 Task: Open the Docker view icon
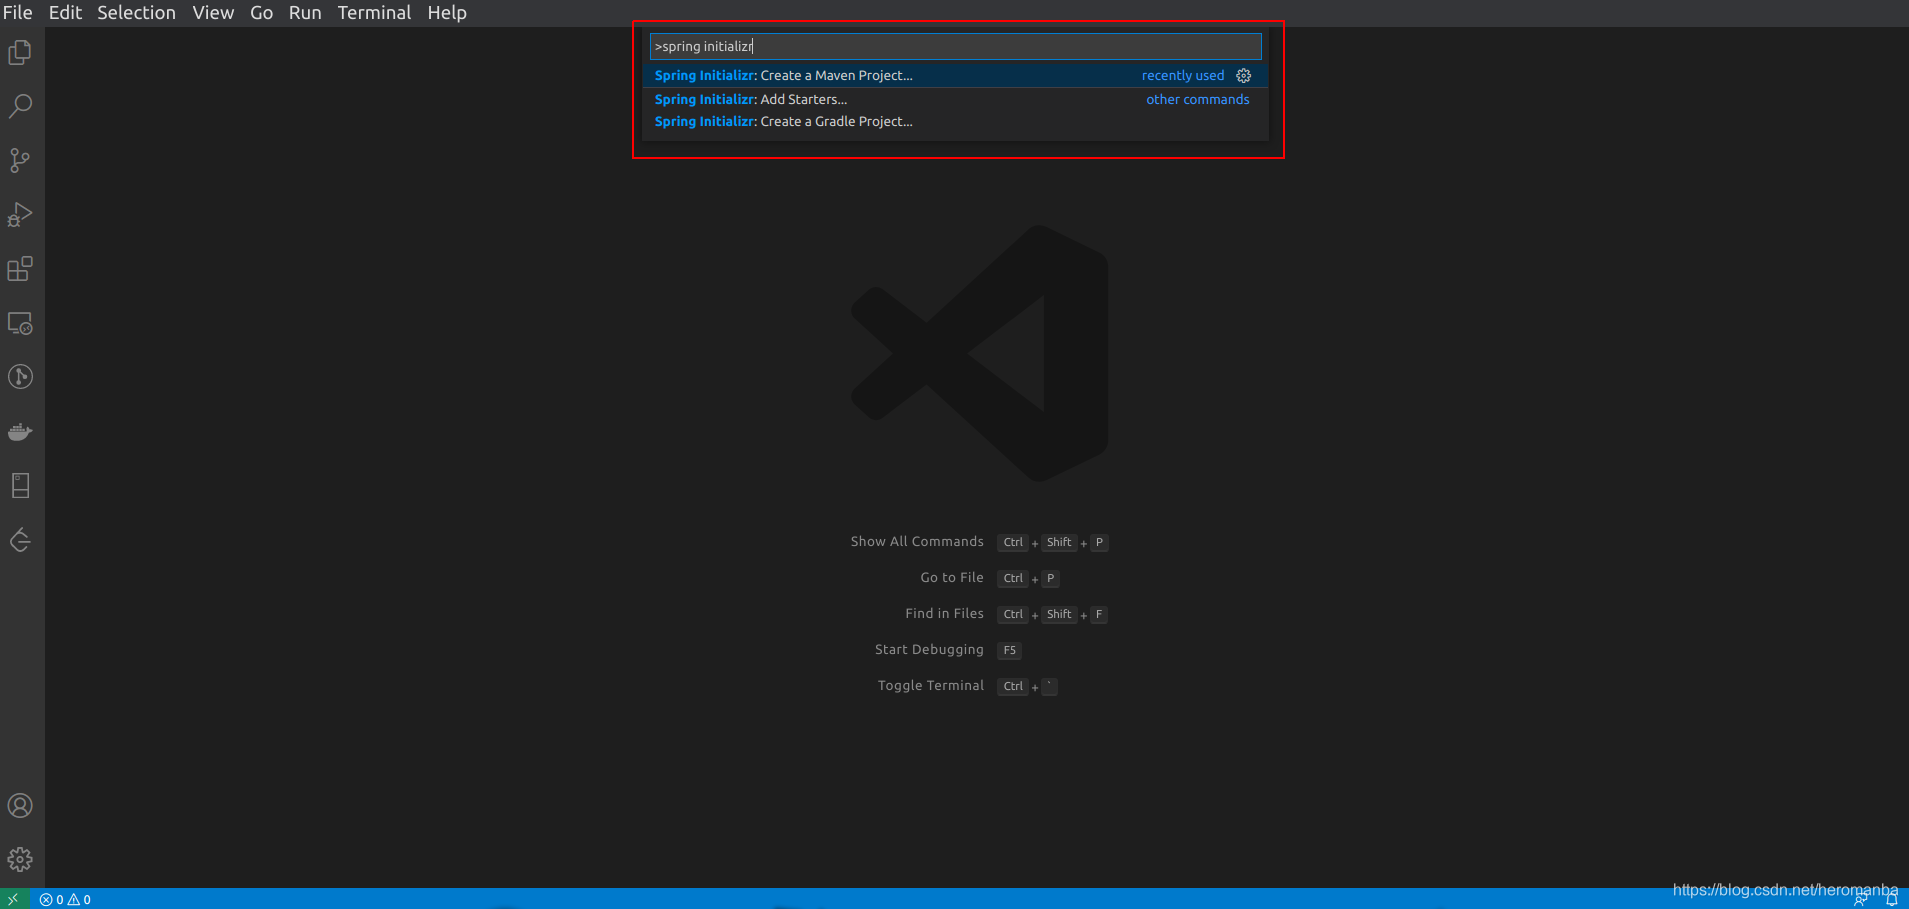(20, 432)
